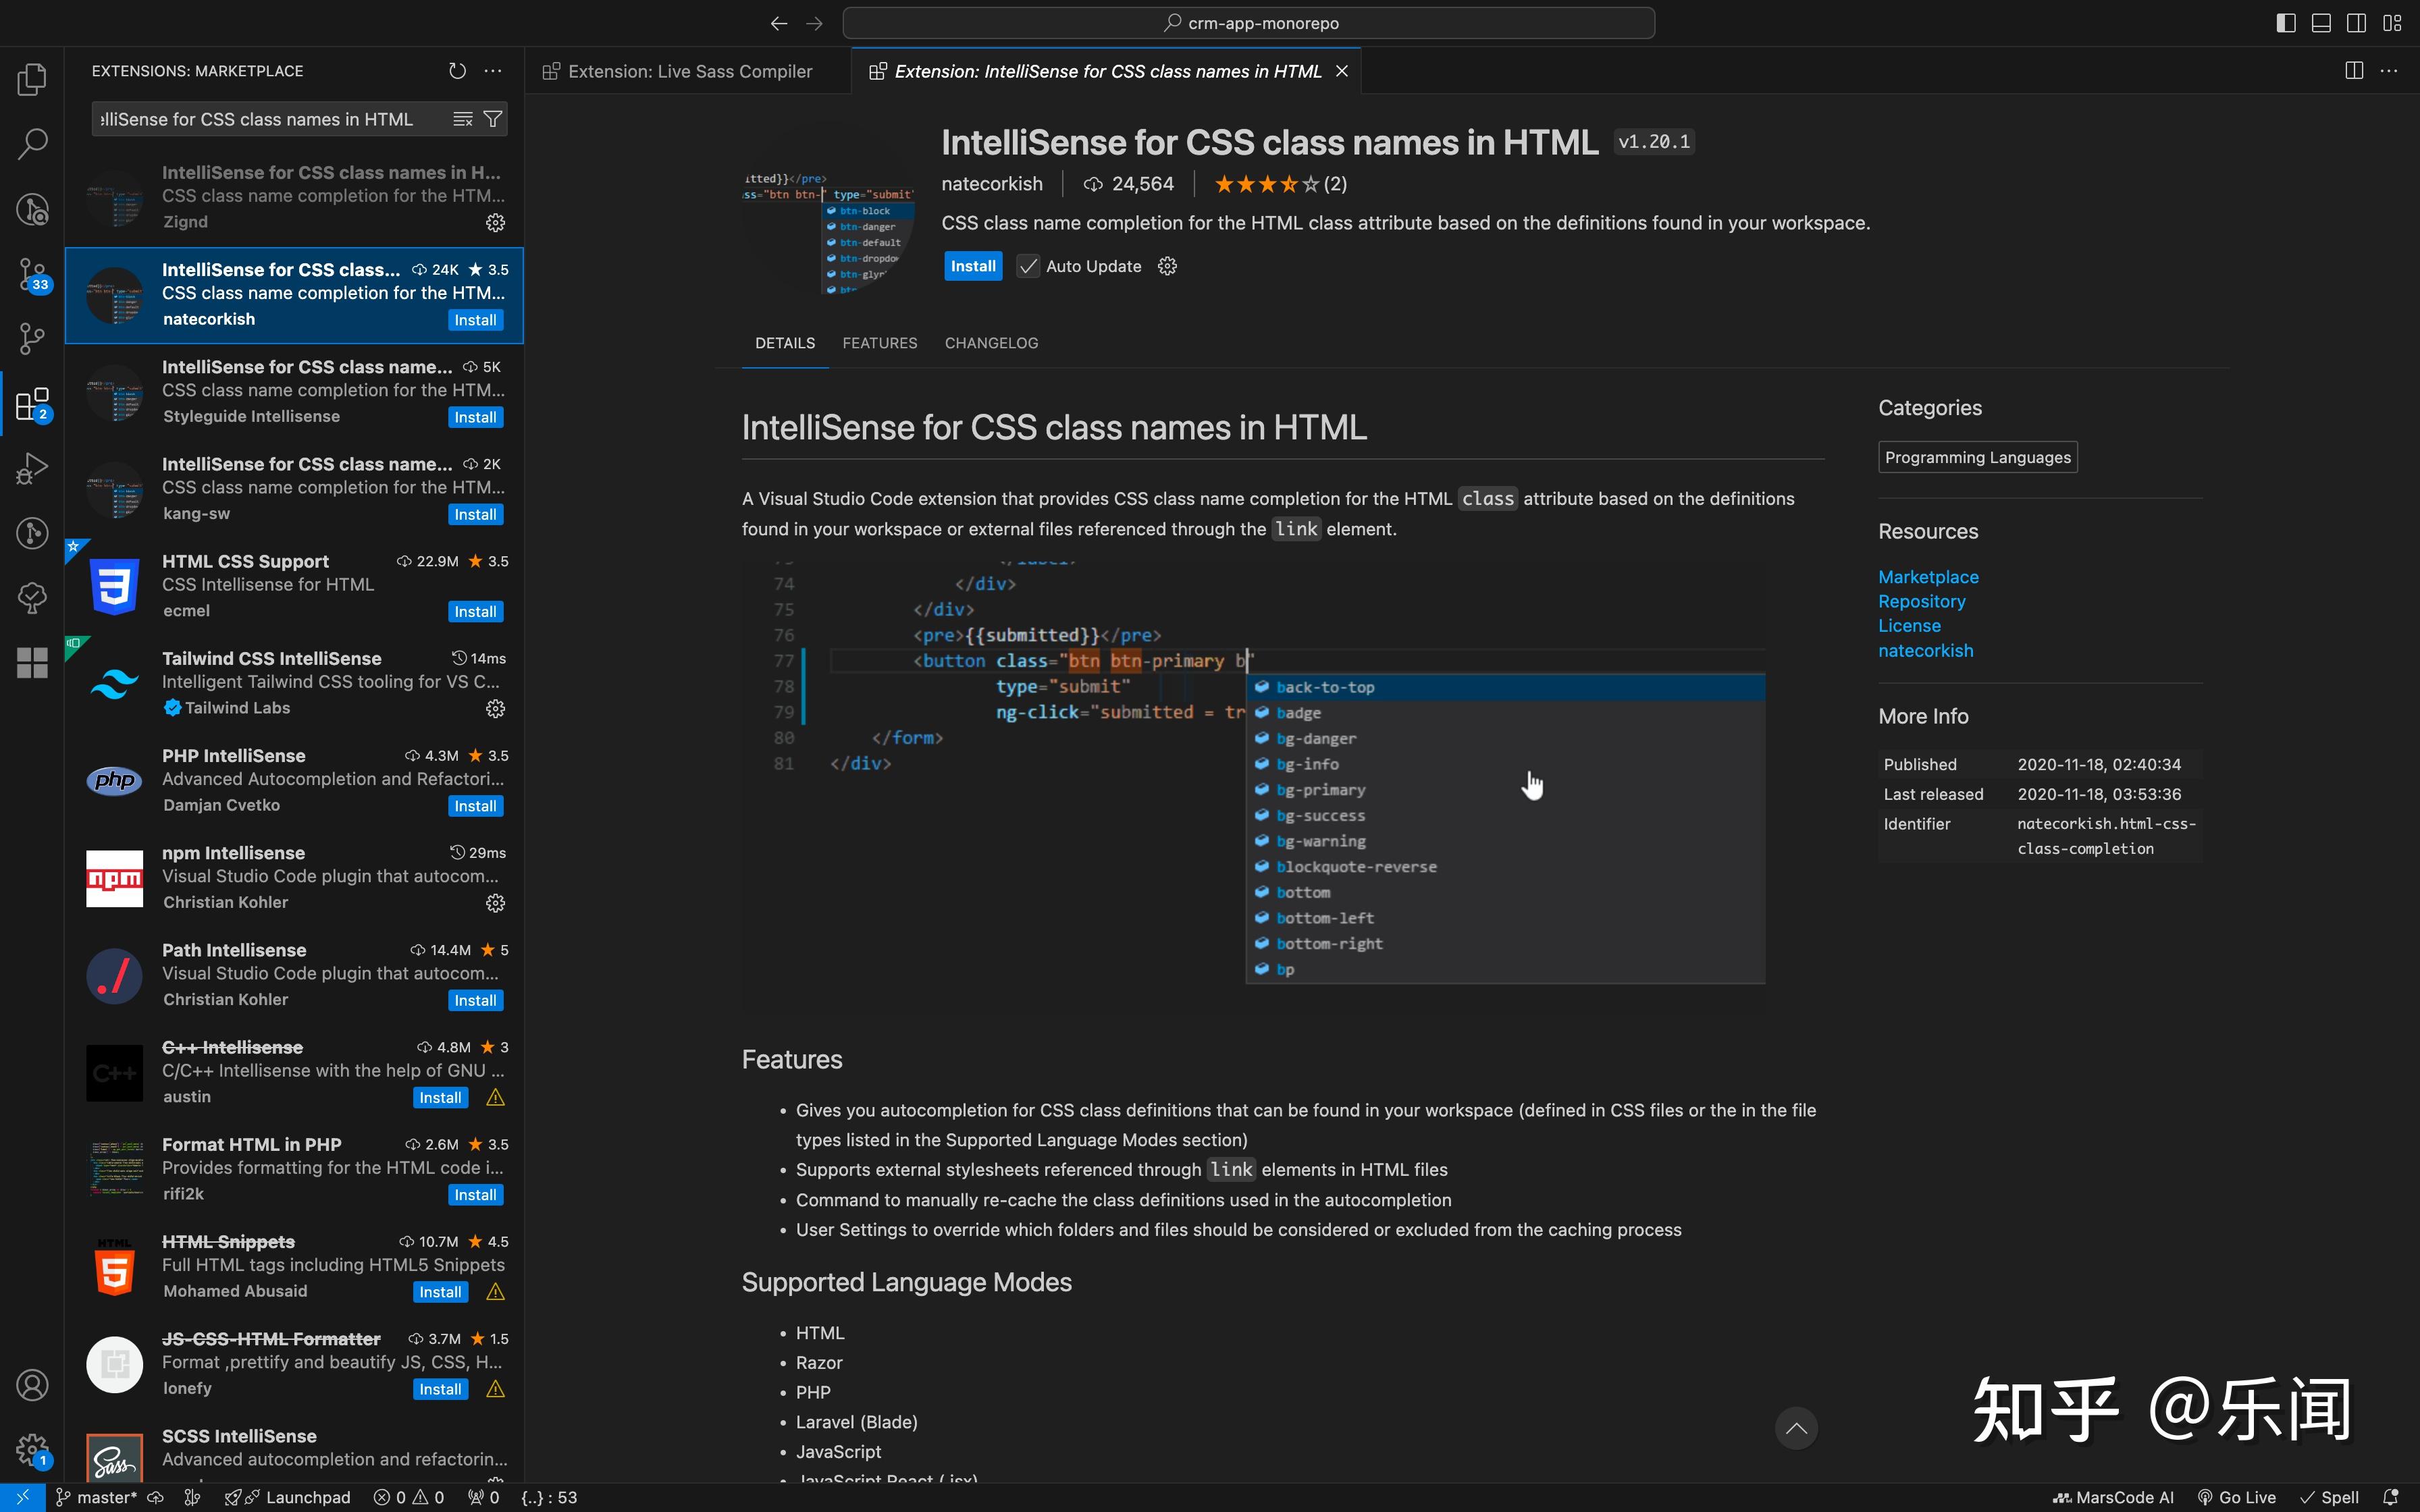This screenshot has width=2420, height=1512.
Task: Click the scroll-to-top circular control
Action: [1796, 1428]
